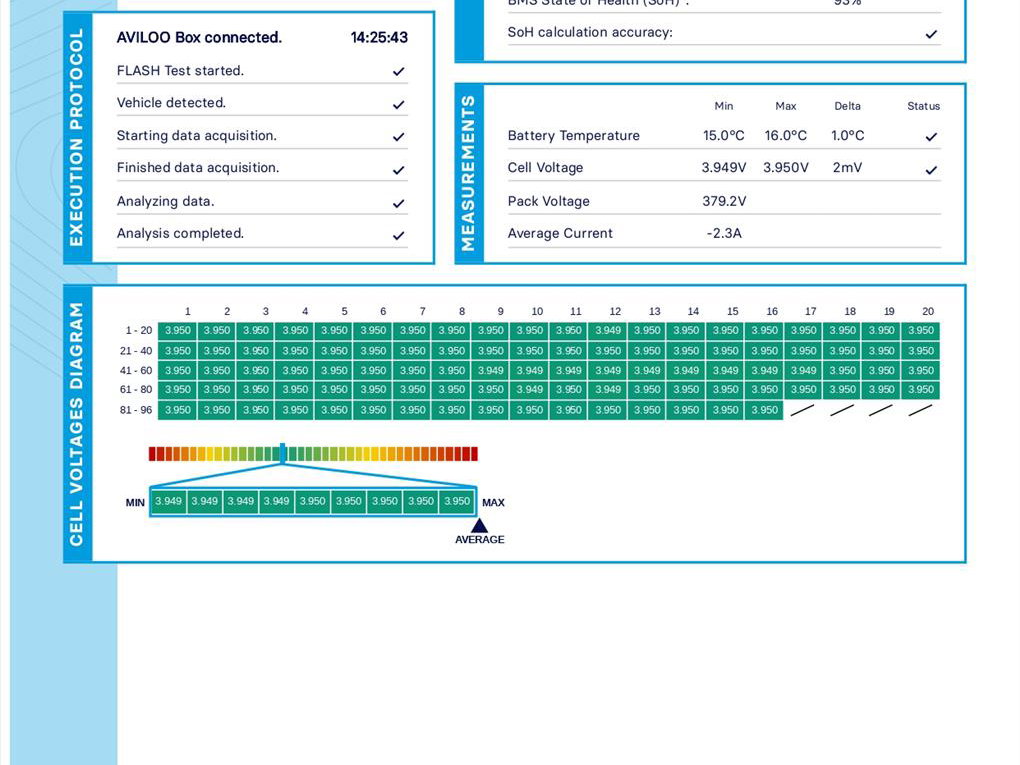
Task: Click the Pack Voltage value 379.2V
Action: pyautogui.click(x=724, y=201)
